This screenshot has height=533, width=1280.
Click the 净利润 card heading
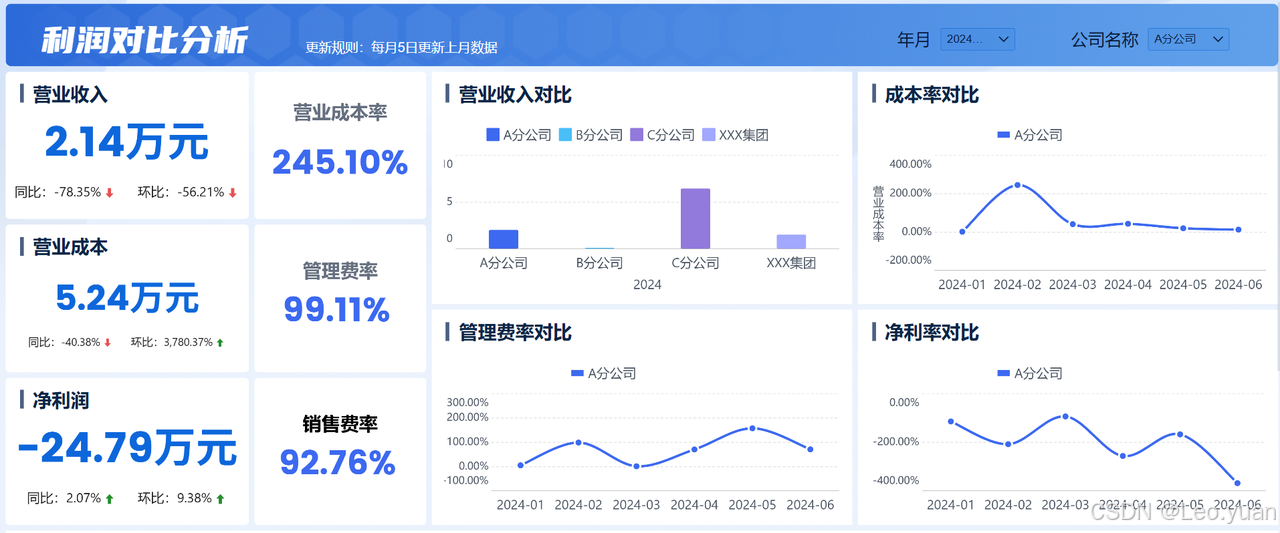pyautogui.click(x=61, y=401)
